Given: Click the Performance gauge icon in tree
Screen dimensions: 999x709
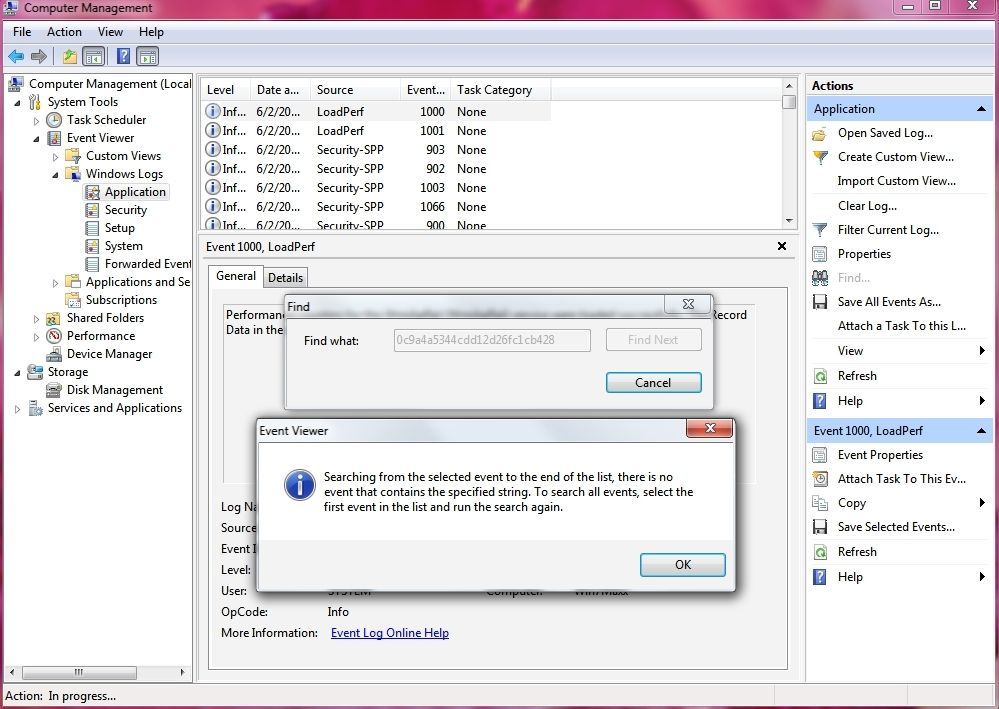Looking at the screenshot, I should pos(54,336).
